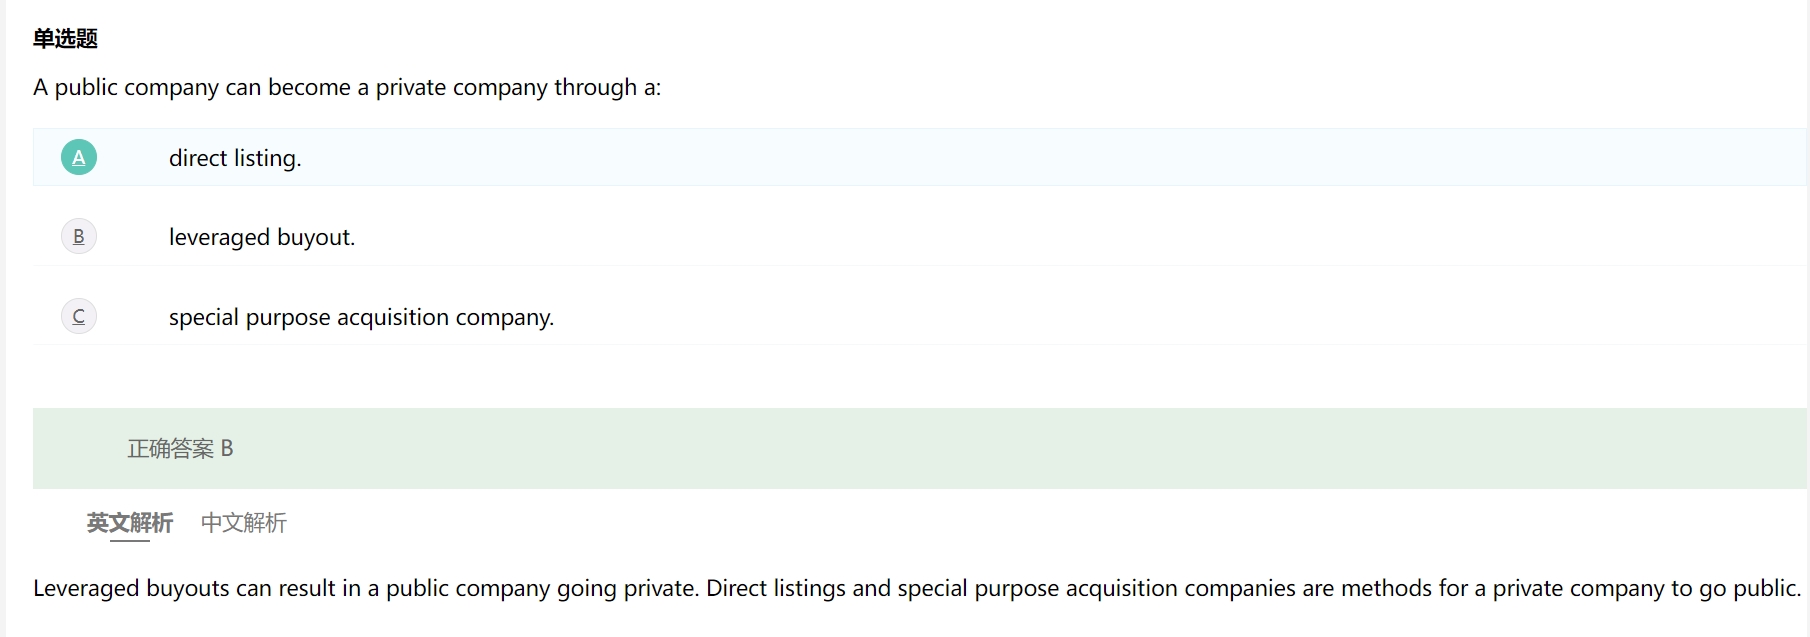Click the 正确答案 B label
This screenshot has width=1810, height=637.
coord(180,449)
